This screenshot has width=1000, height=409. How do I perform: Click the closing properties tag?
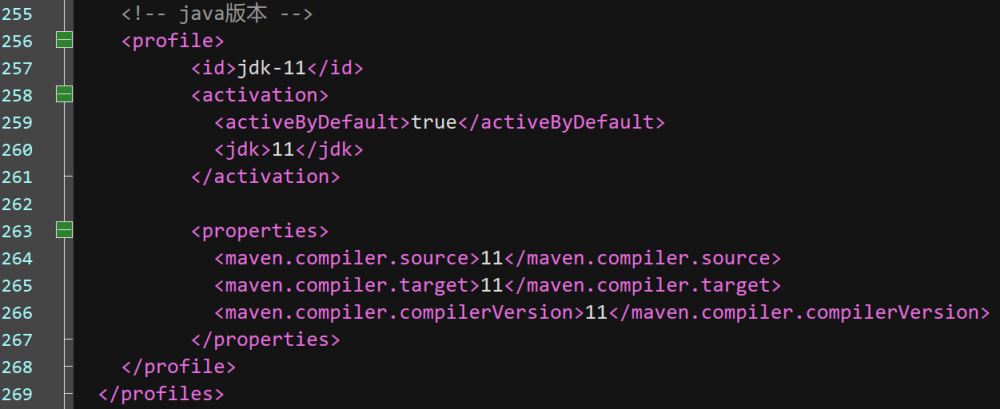point(266,339)
